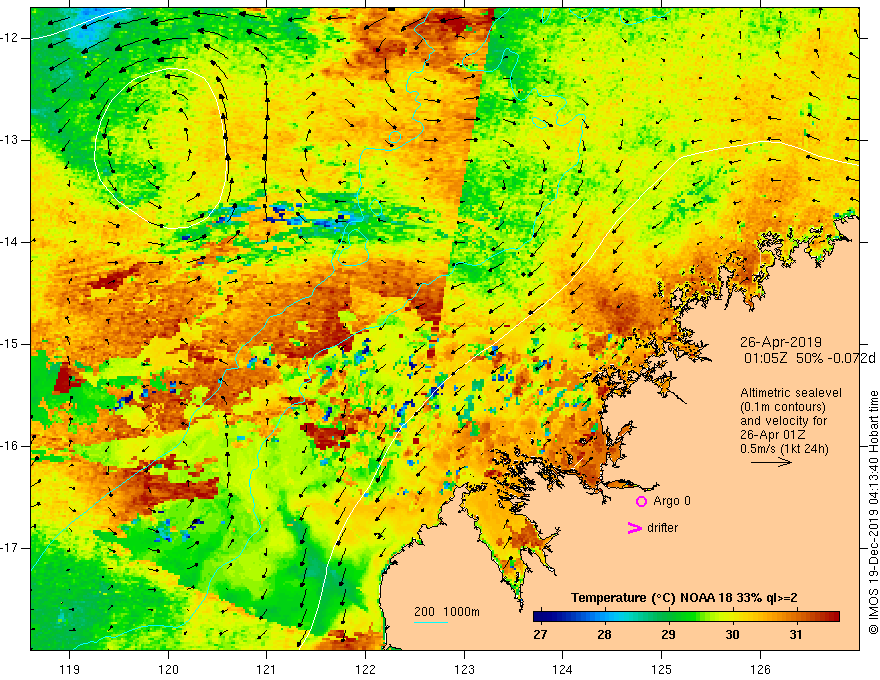Click the '200 1000m' isobath label
Viewport: 880px width, 680px height.
pyautogui.click(x=447, y=612)
